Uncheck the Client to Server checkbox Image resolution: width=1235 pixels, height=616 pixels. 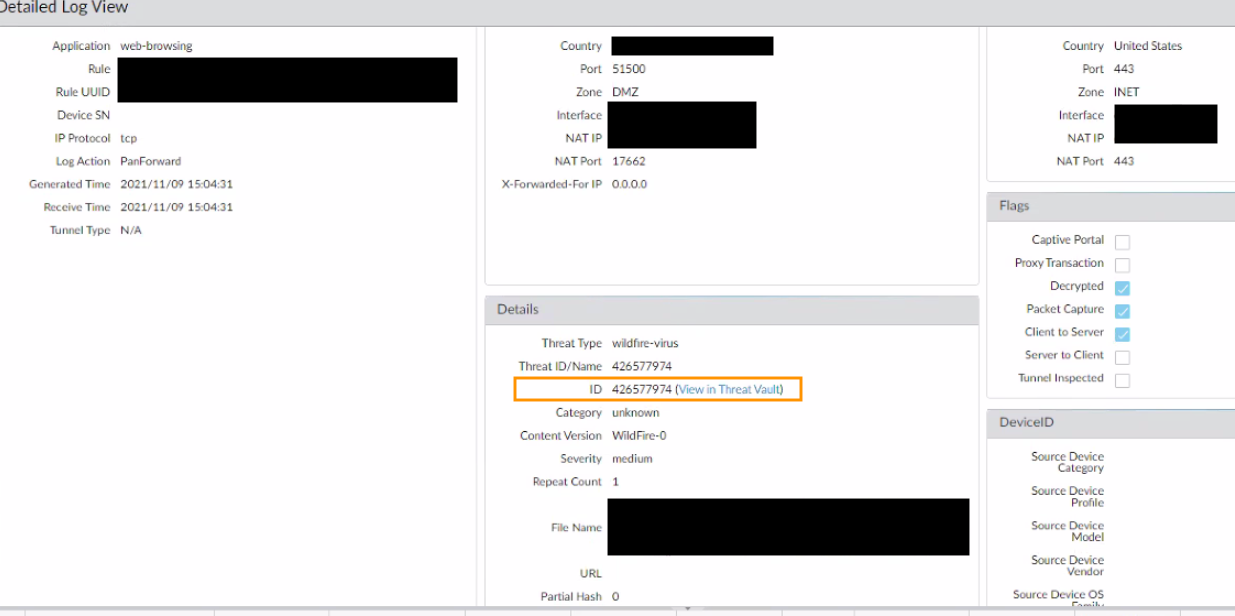tap(1122, 334)
